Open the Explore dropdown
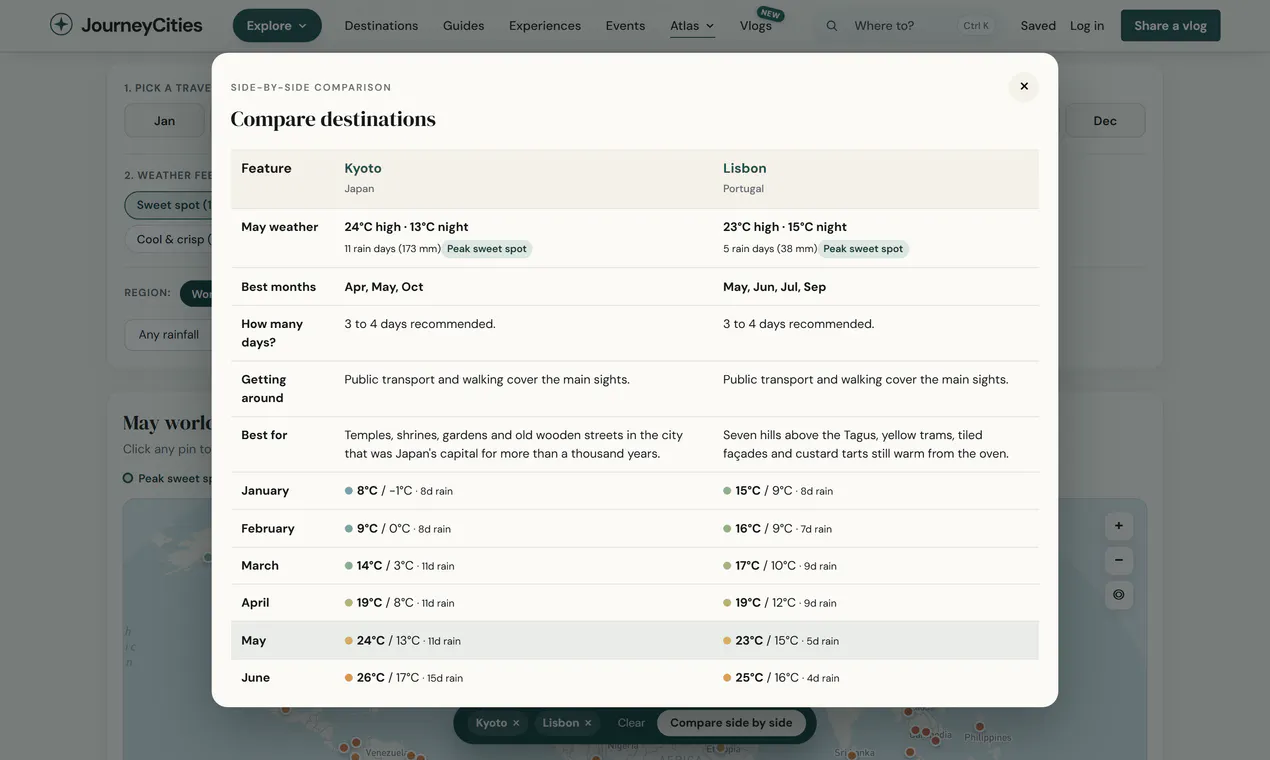Image resolution: width=1270 pixels, height=760 pixels. [x=277, y=25]
